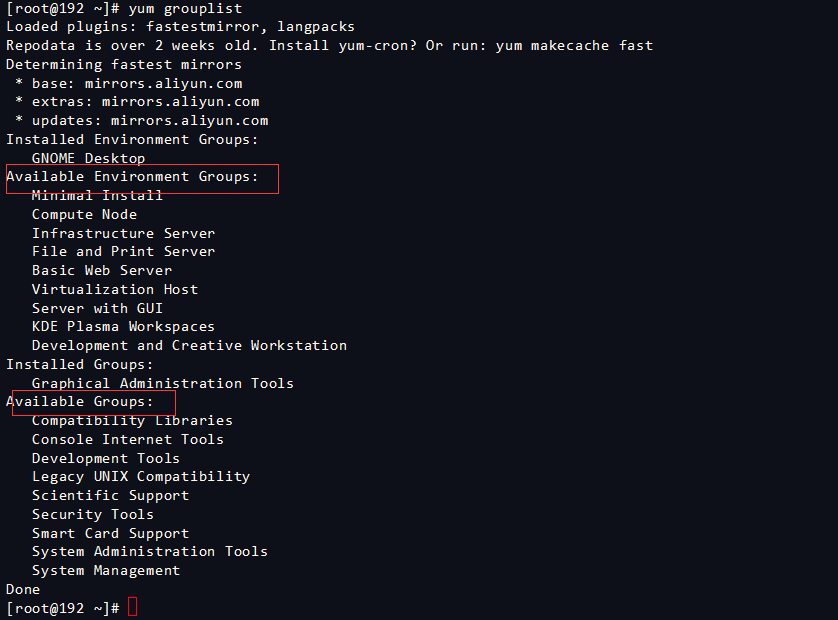Click the 'yum grouplist' command text
Screen dimensions: 838x620
pyautogui.click(x=185, y=8)
